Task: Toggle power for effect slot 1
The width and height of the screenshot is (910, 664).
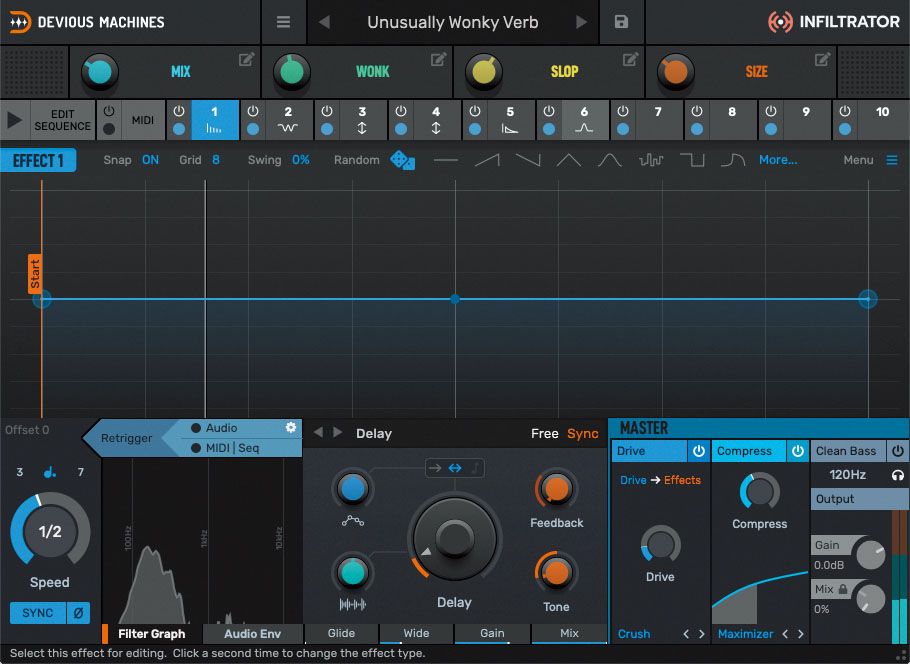Action: (179, 111)
